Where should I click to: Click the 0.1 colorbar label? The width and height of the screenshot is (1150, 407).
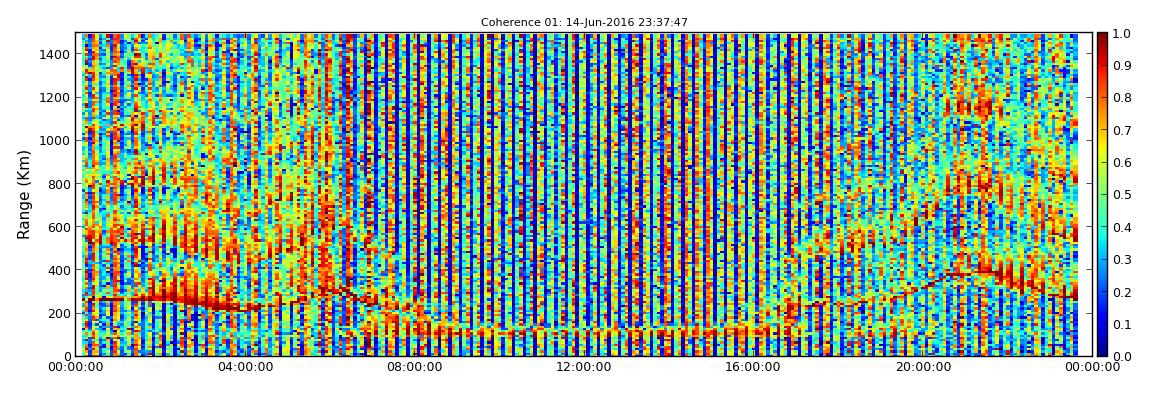tap(1121, 324)
